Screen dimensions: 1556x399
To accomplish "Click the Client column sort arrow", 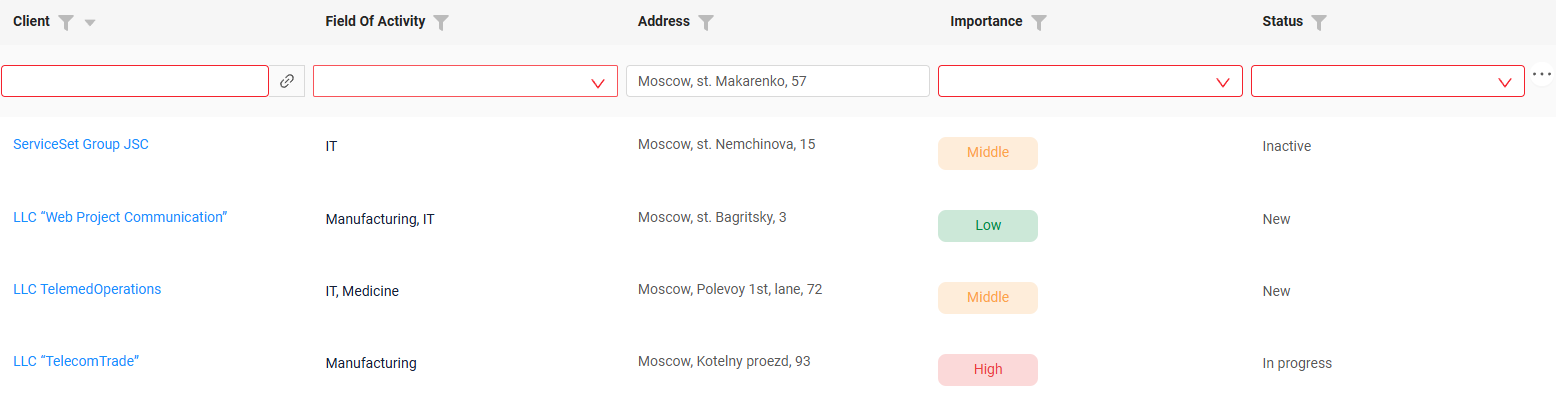I will pyautogui.click(x=90, y=23).
